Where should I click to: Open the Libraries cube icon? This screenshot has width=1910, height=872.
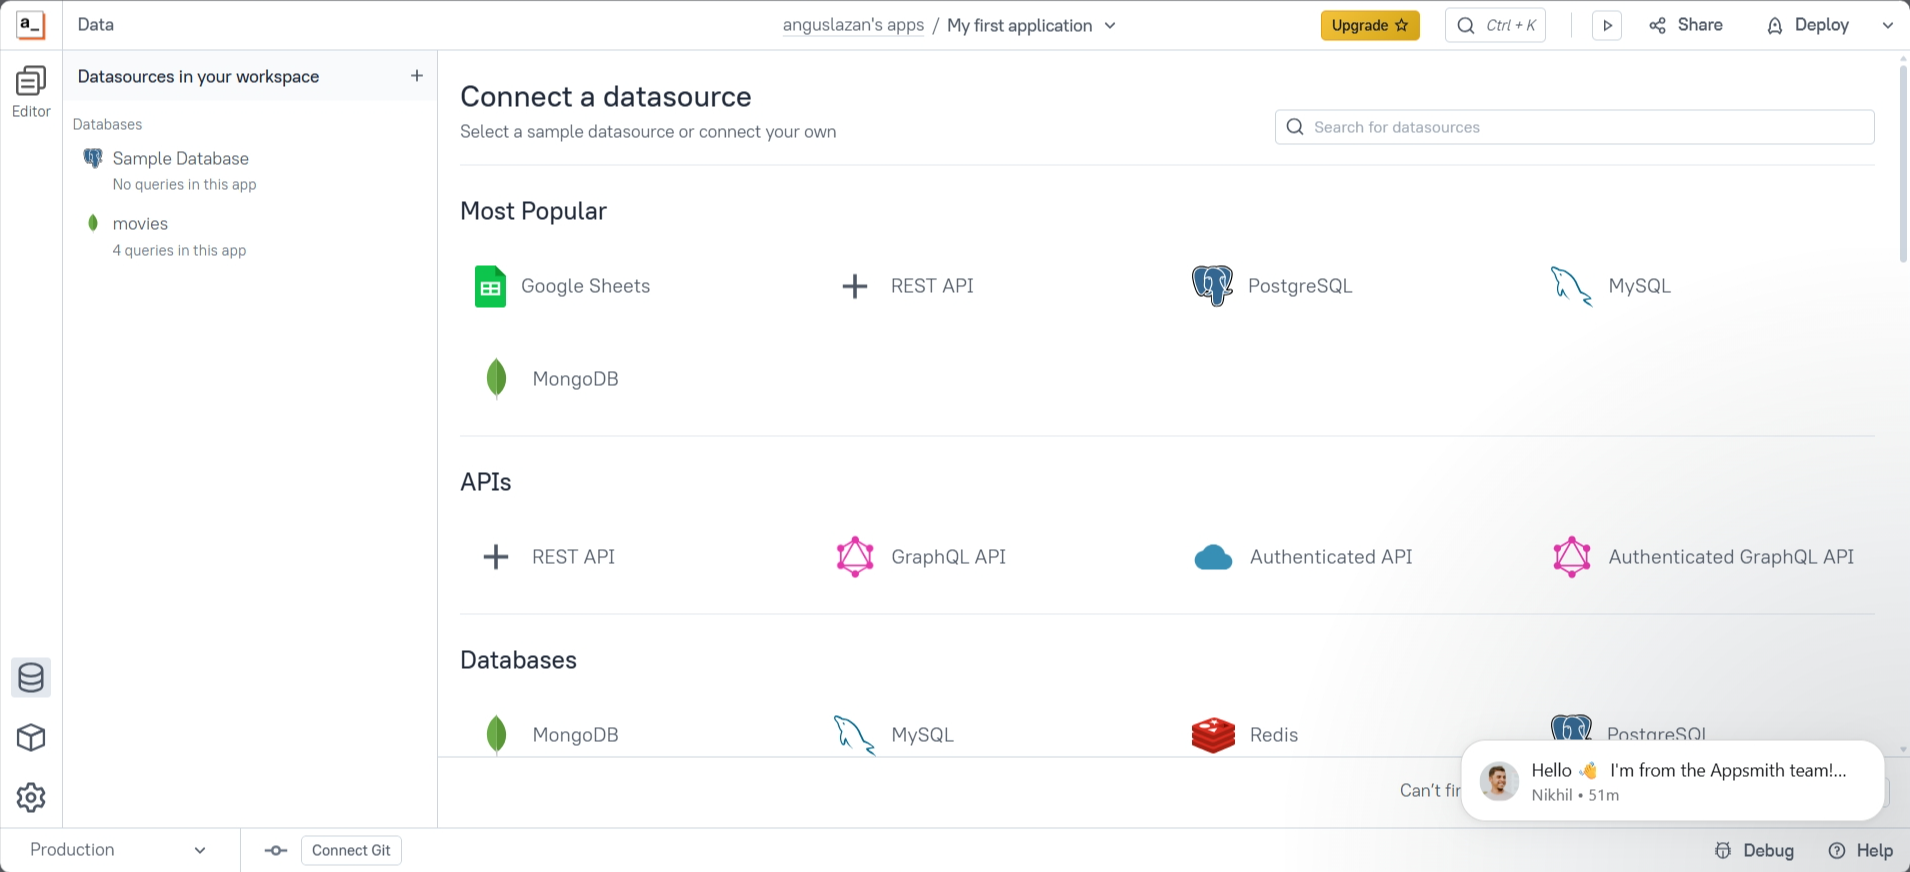tap(31, 738)
